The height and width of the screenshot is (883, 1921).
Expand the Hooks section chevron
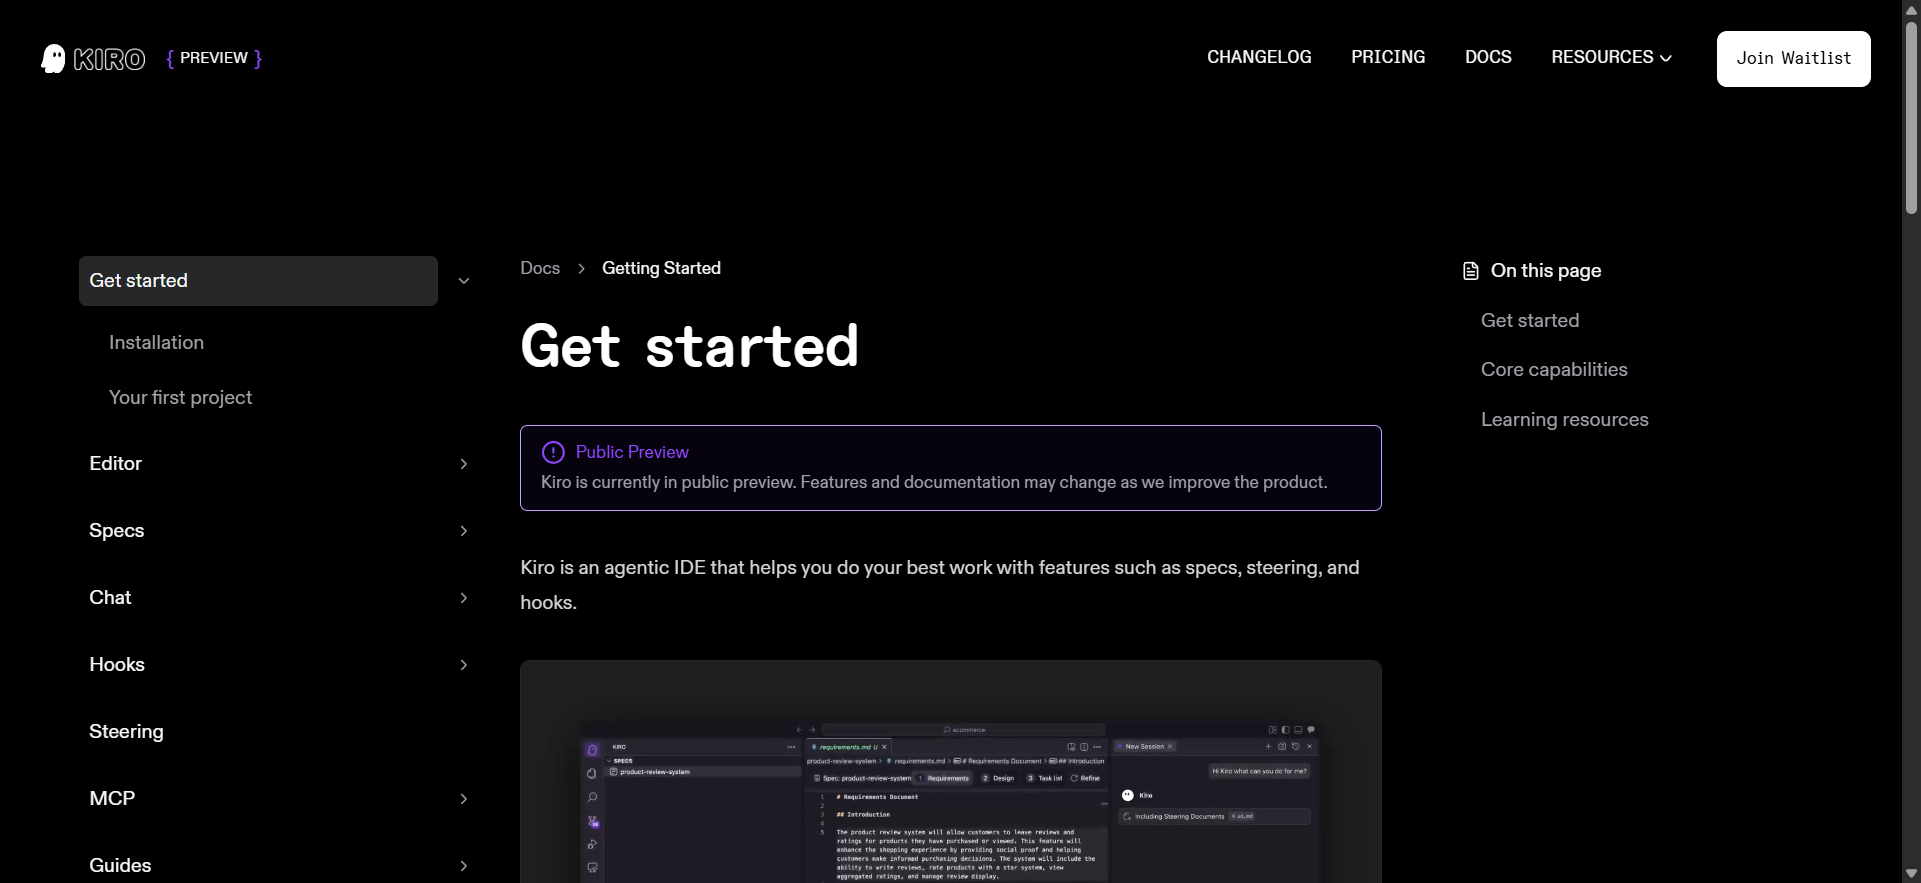464,665
